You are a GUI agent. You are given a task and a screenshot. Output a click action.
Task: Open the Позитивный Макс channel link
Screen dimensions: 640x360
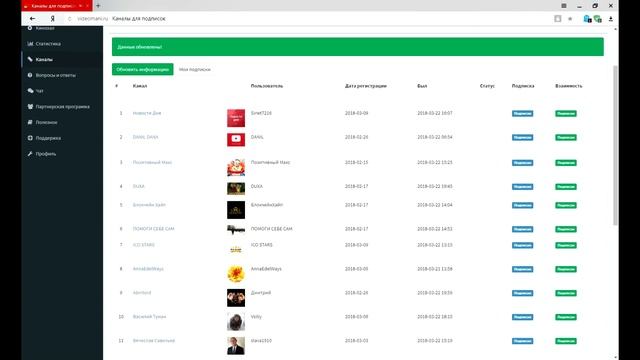[152, 162]
